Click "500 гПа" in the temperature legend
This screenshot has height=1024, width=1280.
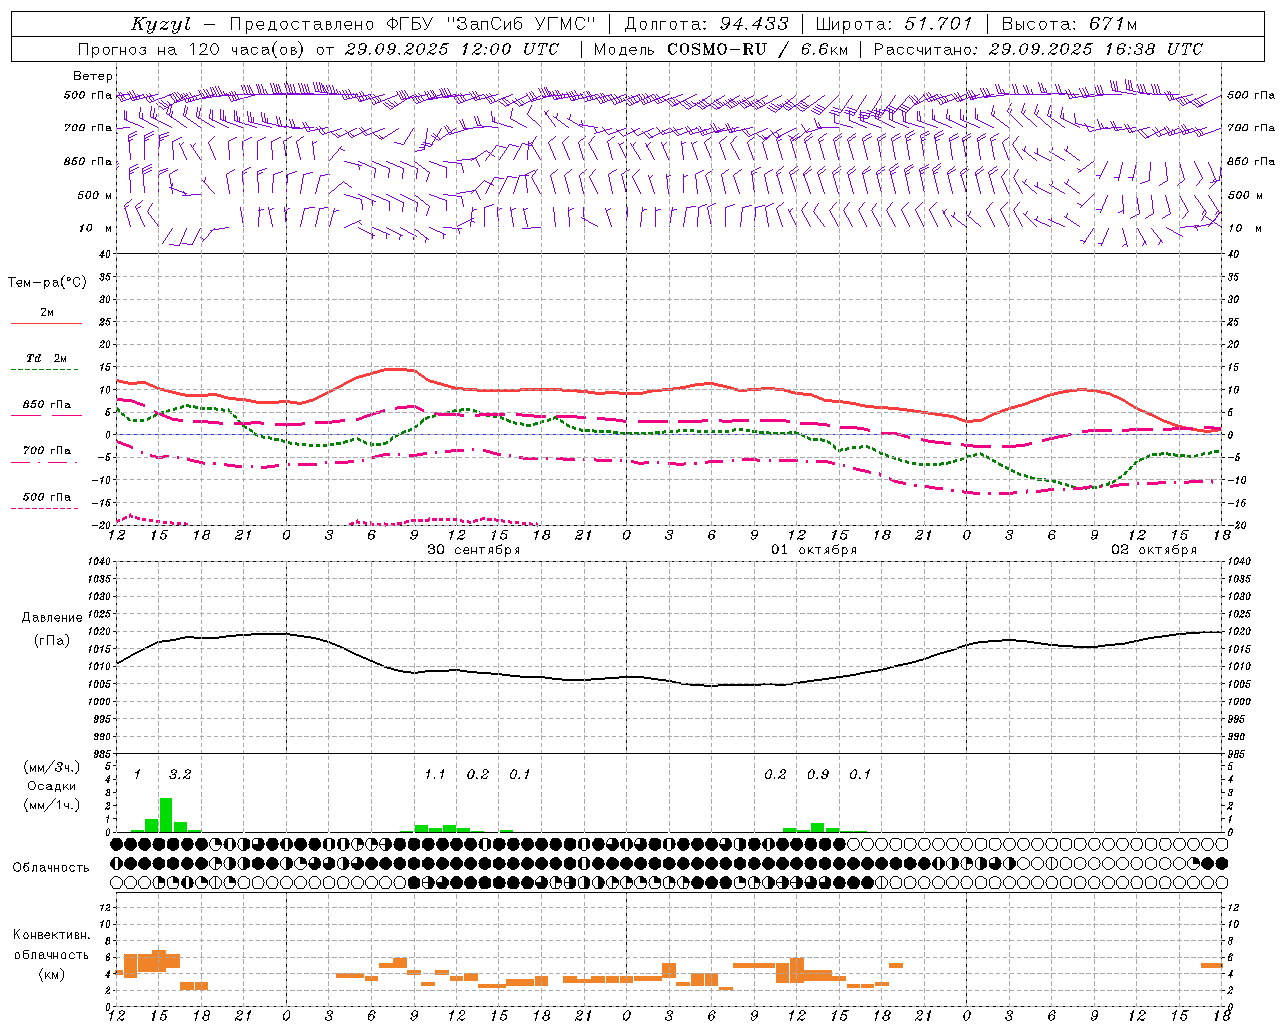click(47, 497)
